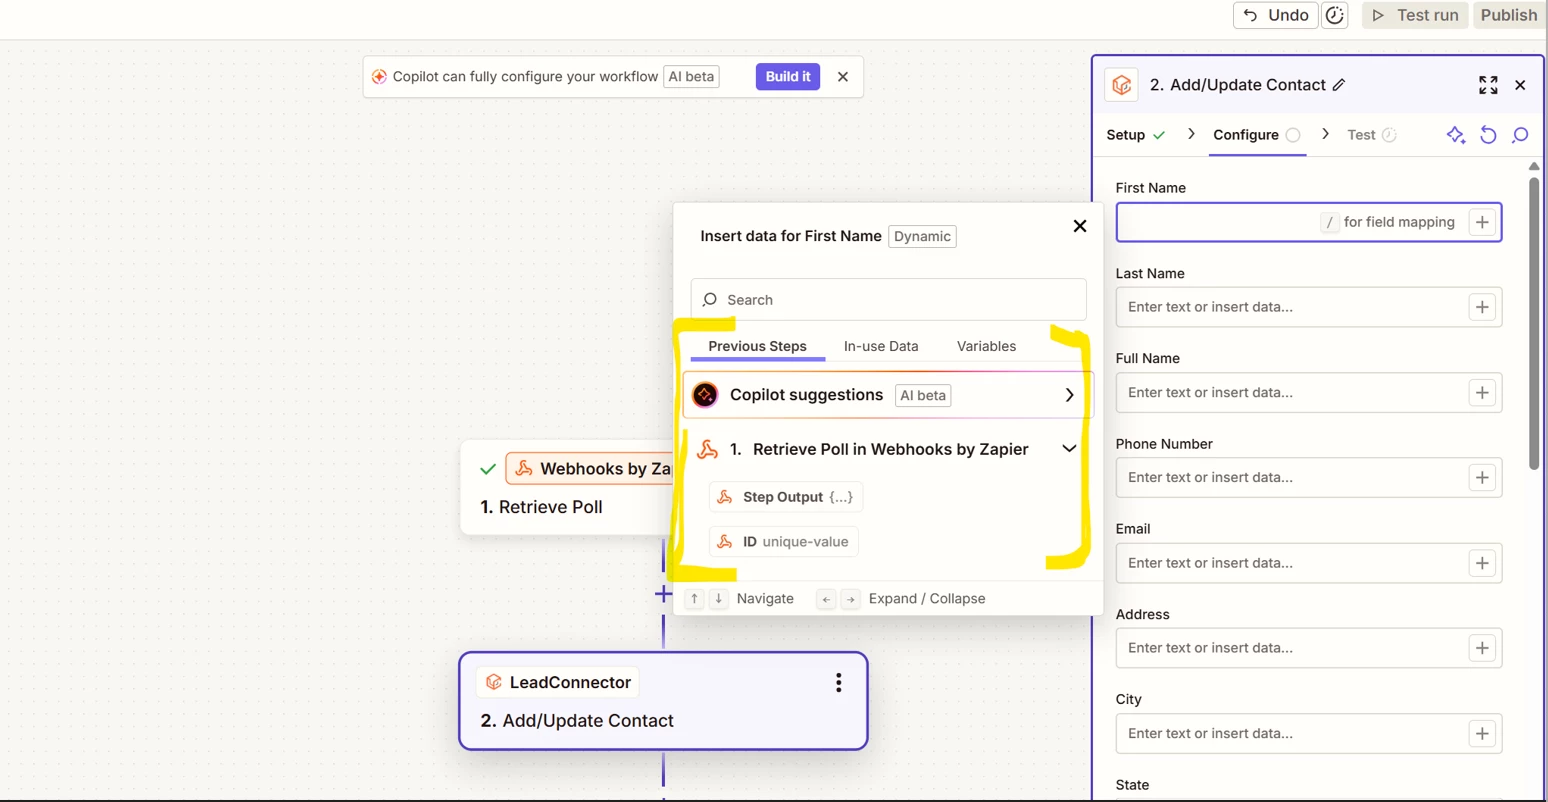Select the Webhooks Retrieve Poll step card

point(567,488)
